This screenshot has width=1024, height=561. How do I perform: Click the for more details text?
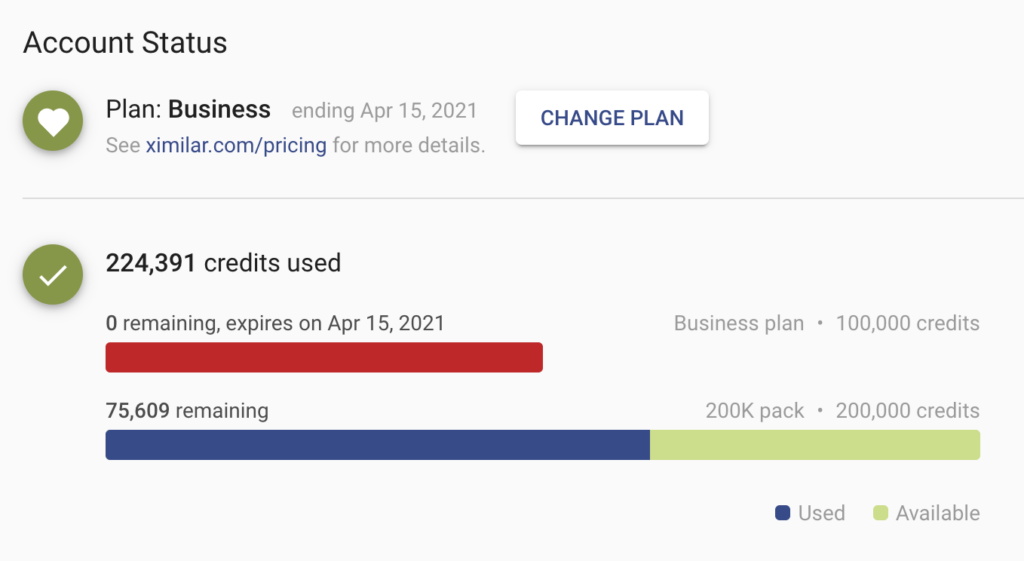pos(409,145)
